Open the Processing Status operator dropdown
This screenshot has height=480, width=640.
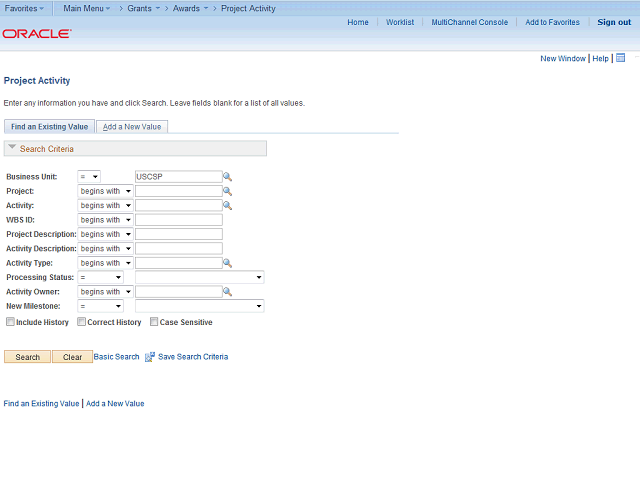(100, 278)
